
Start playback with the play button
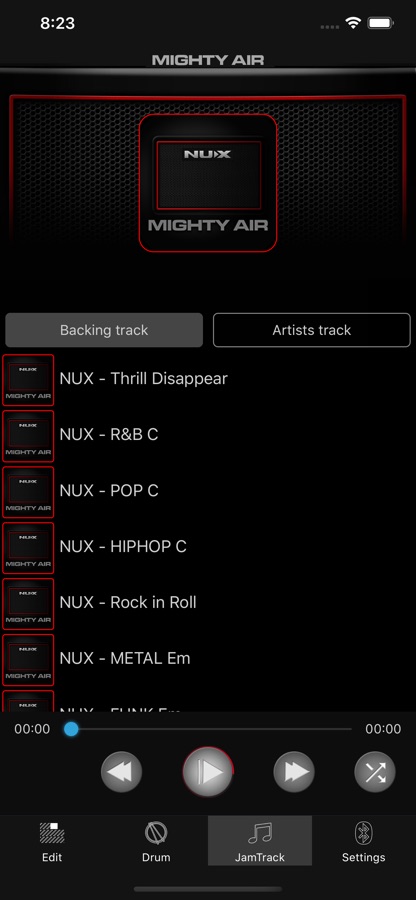coord(208,772)
